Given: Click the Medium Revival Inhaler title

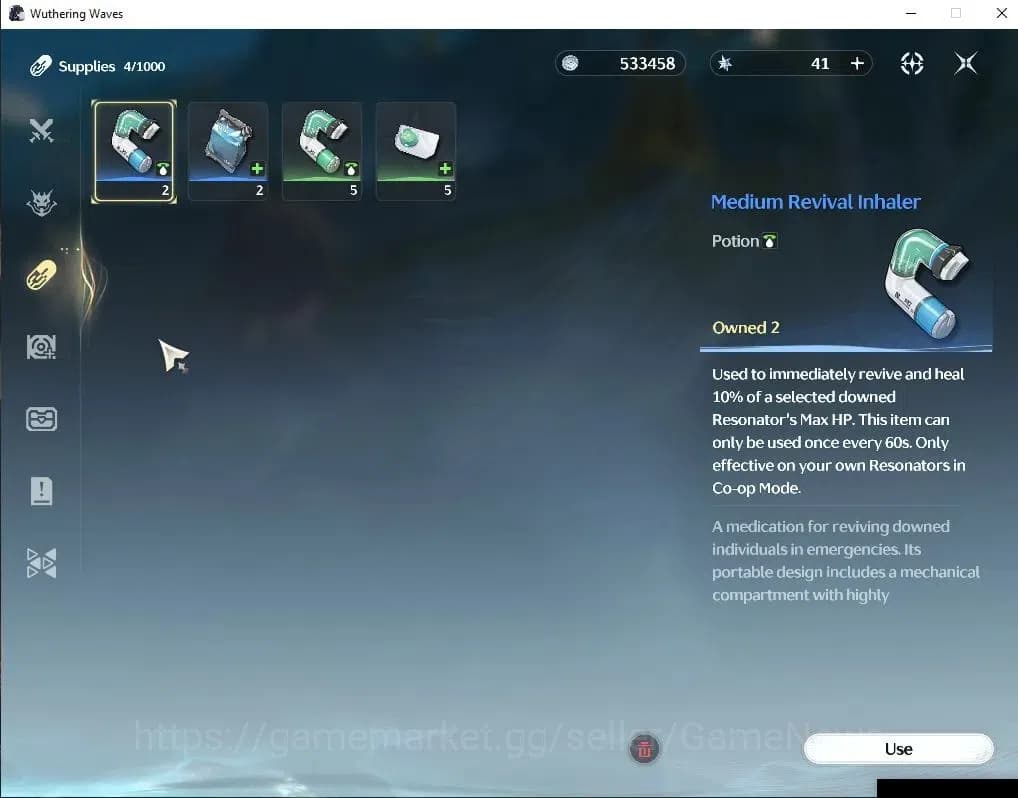Looking at the screenshot, I should tap(815, 202).
